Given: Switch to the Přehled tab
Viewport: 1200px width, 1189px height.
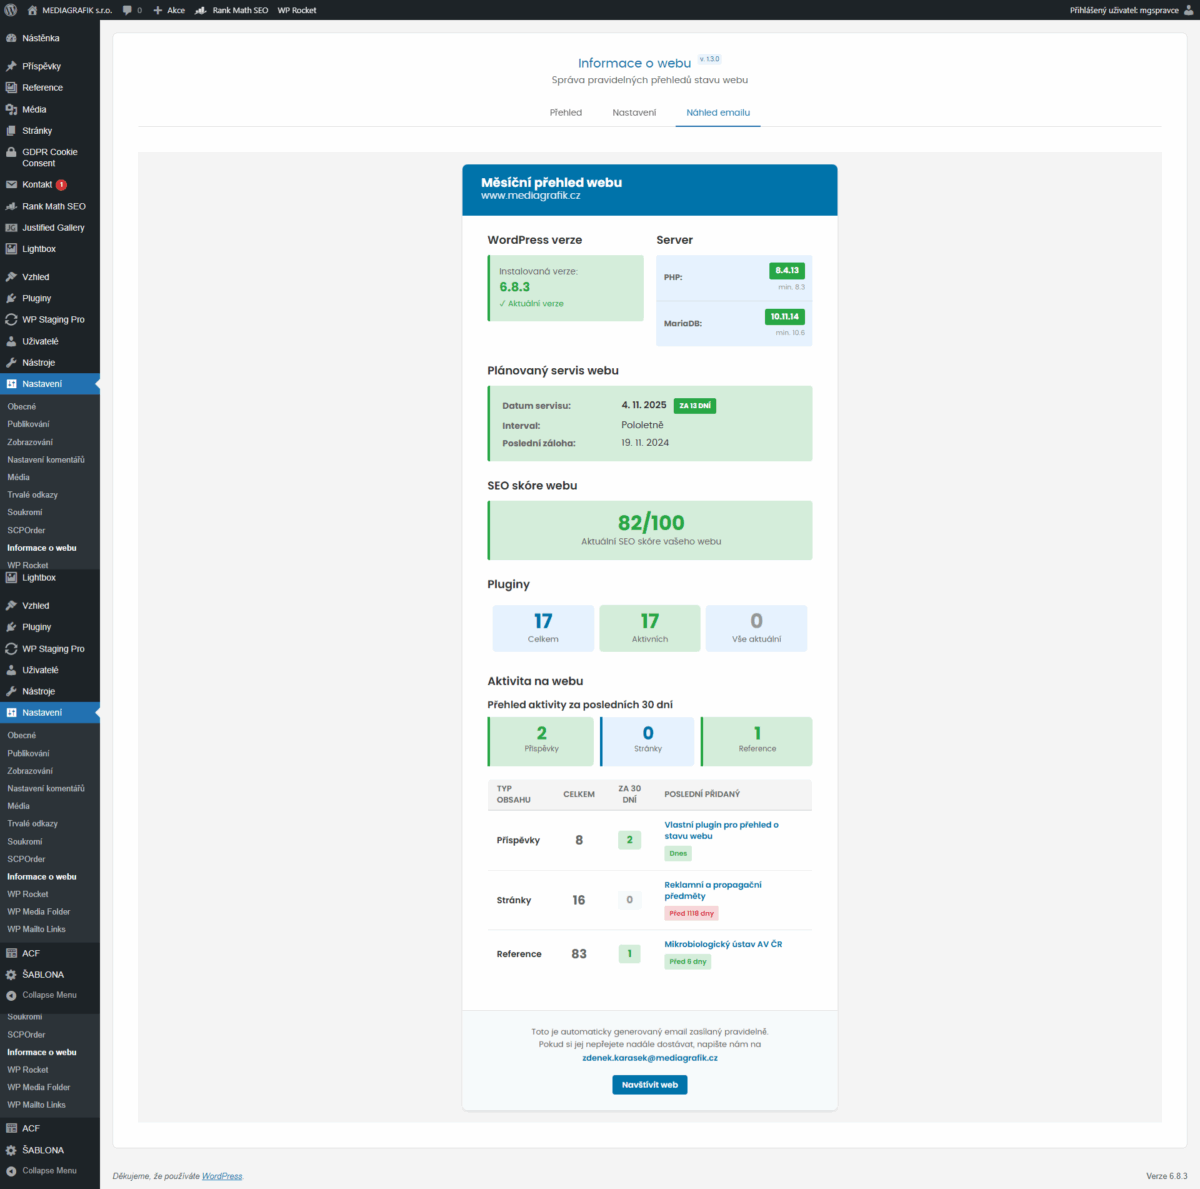Looking at the screenshot, I should 565,113.
